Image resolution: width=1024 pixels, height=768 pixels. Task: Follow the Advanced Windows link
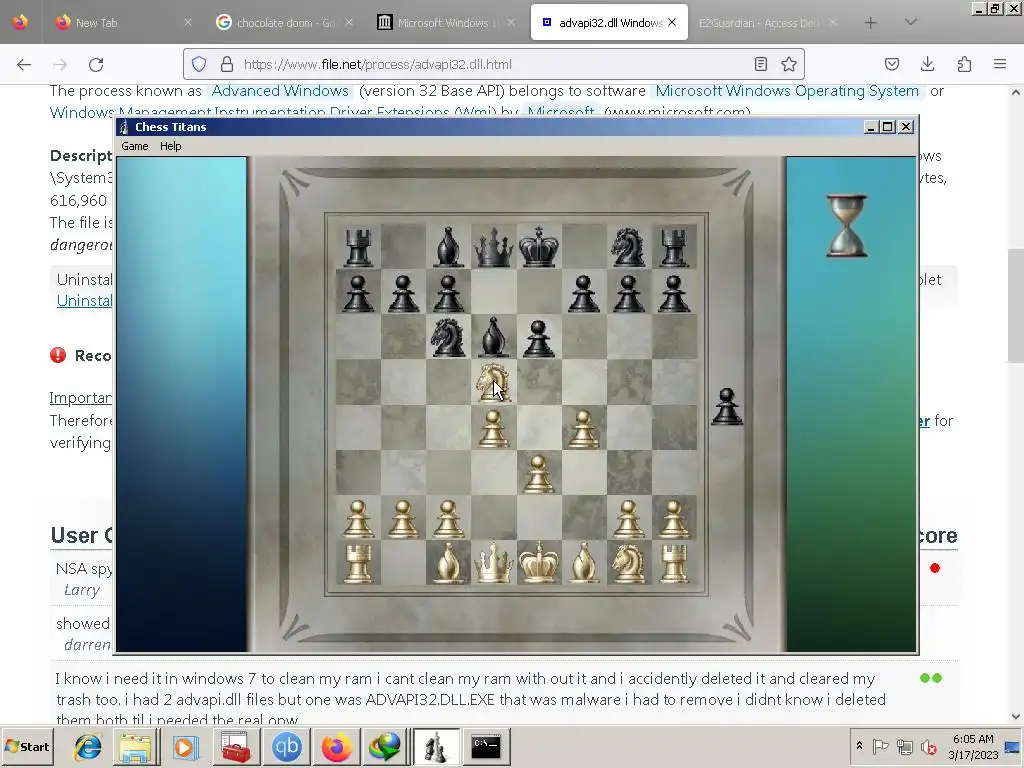[x=280, y=91]
